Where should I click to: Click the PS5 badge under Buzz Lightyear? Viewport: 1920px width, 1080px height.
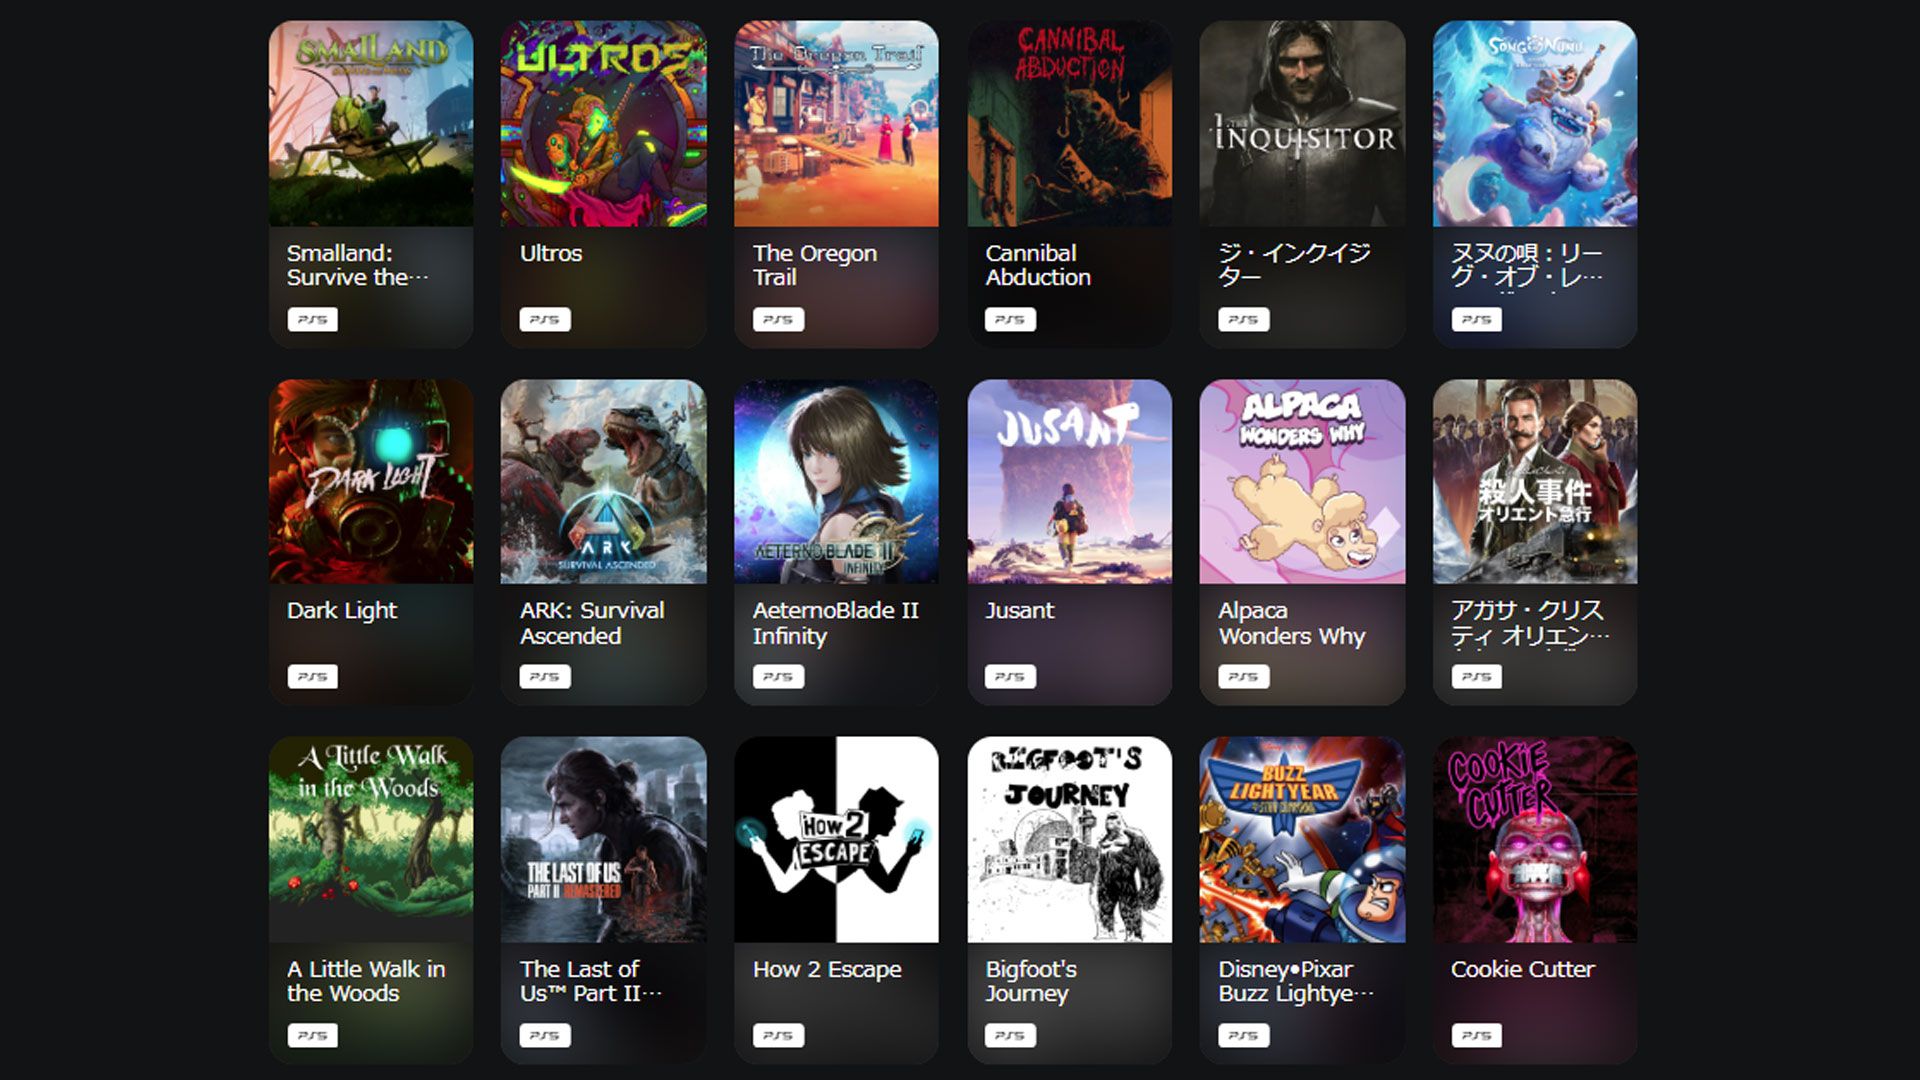click(1244, 1036)
